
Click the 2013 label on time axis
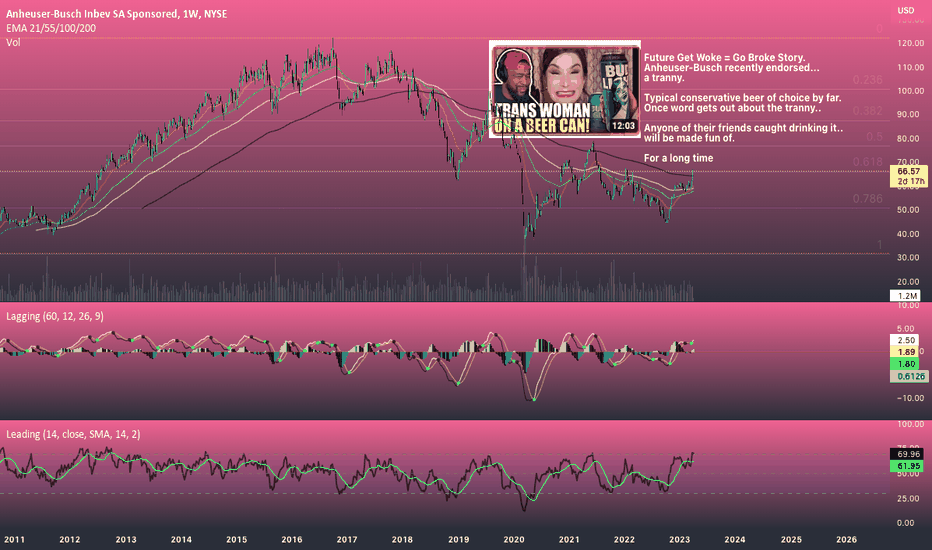point(125,539)
